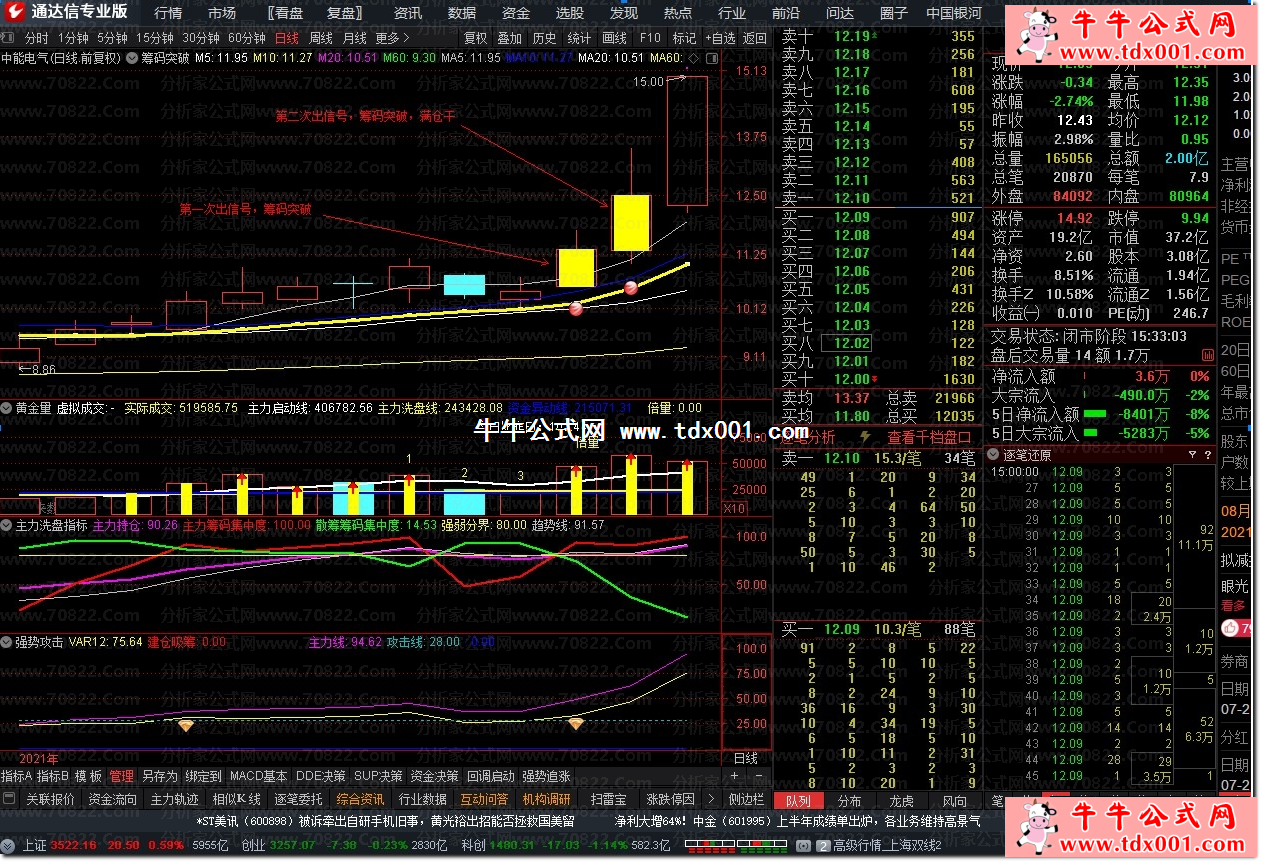This screenshot has width=1262, height=862.
Task: Click the plus zoom icon below 日线
Action: coord(734,776)
